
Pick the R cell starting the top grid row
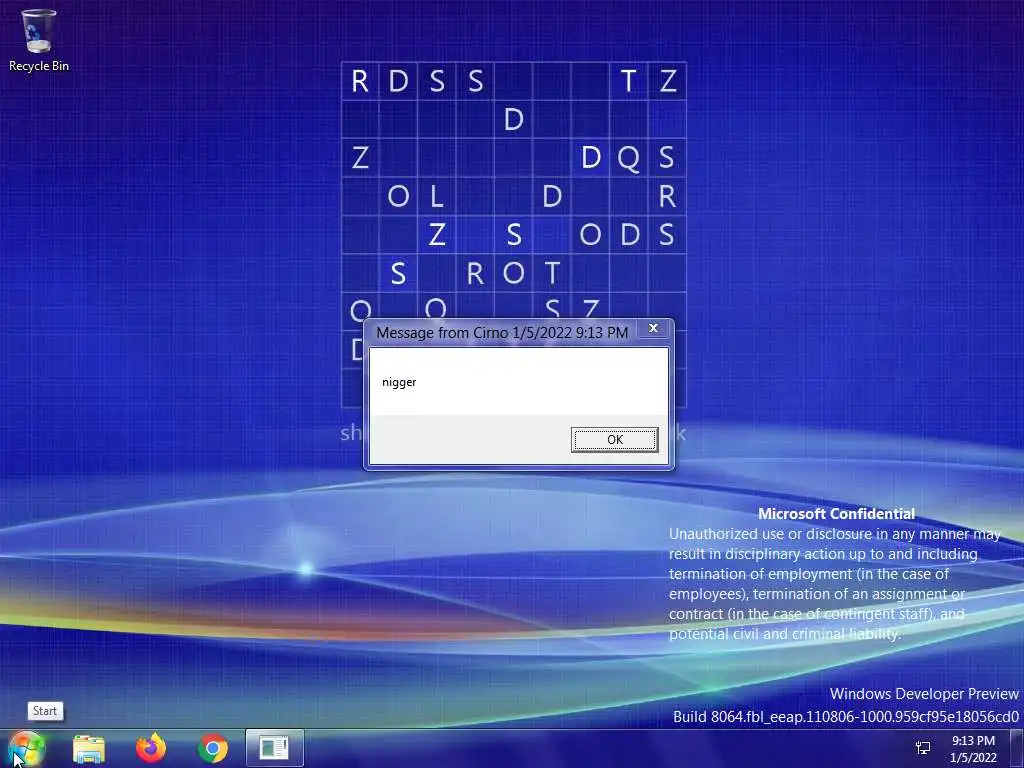pos(360,81)
